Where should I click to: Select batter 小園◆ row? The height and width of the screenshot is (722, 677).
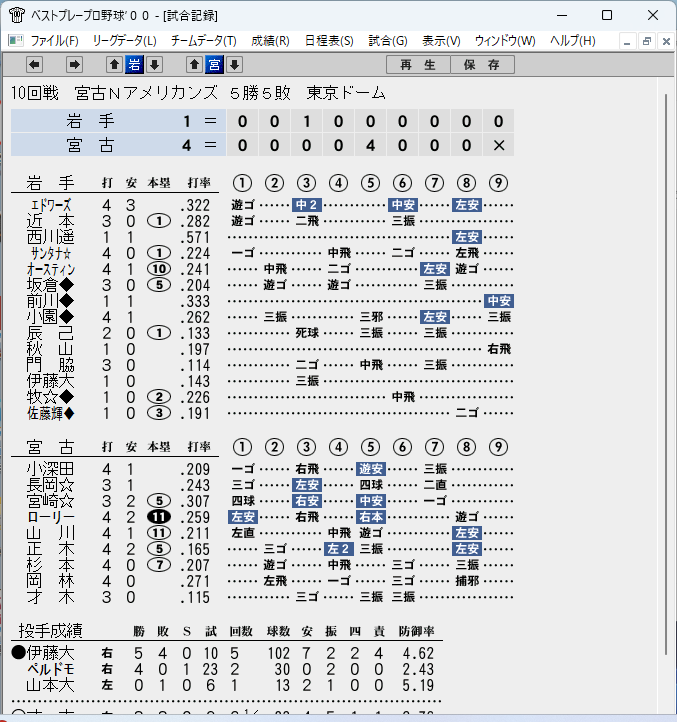(x=50, y=317)
